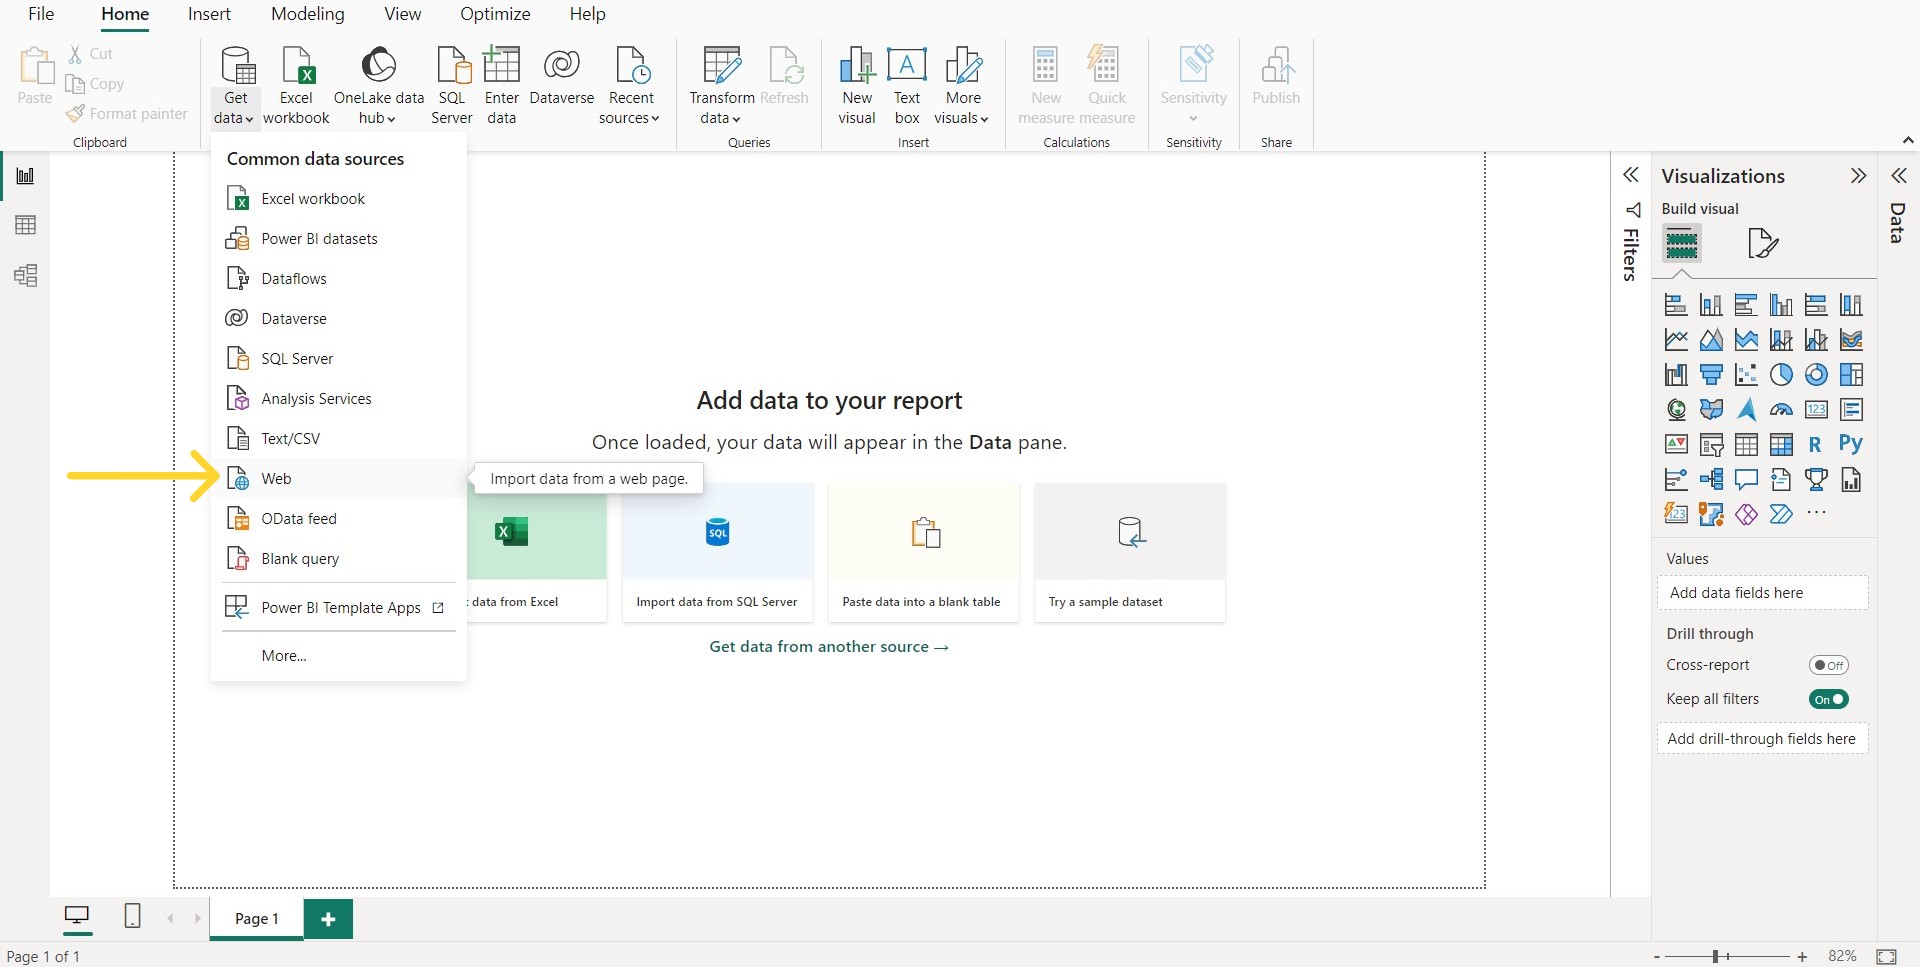Click zoom in plus button
1920x967 pixels.
[x=1802, y=957]
